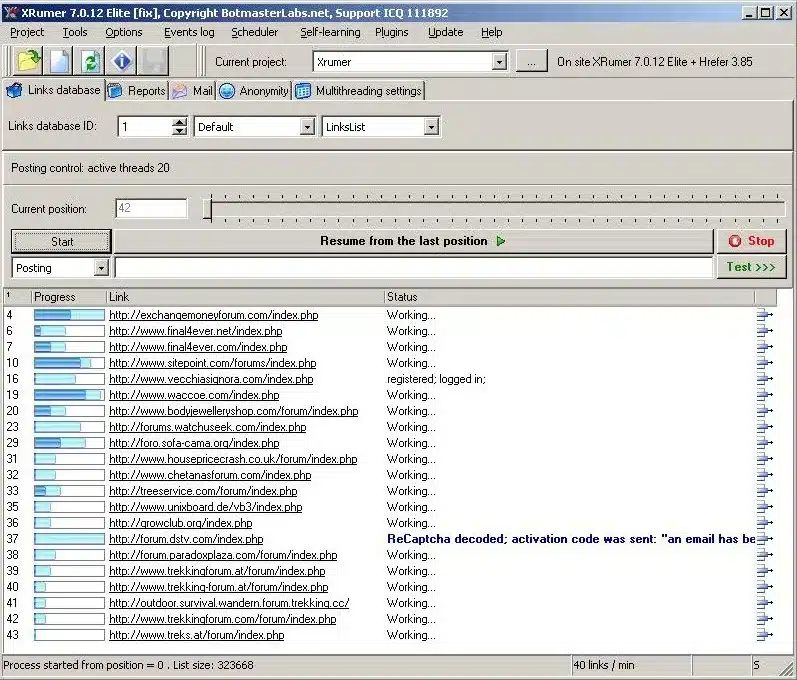
Task: Click the open folder toolbar icon
Action: pos(29,61)
